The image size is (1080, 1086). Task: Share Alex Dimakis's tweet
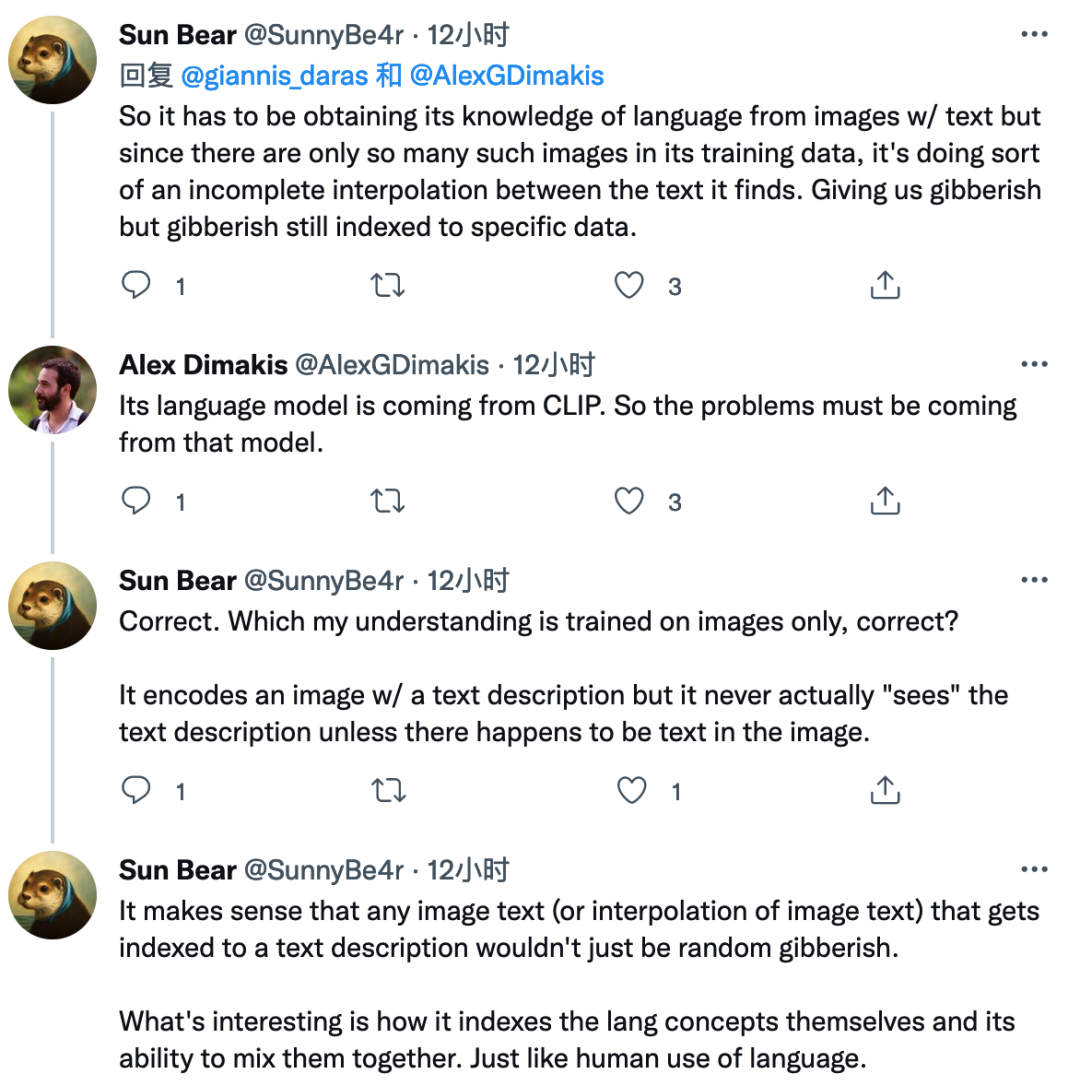coord(884,501)
